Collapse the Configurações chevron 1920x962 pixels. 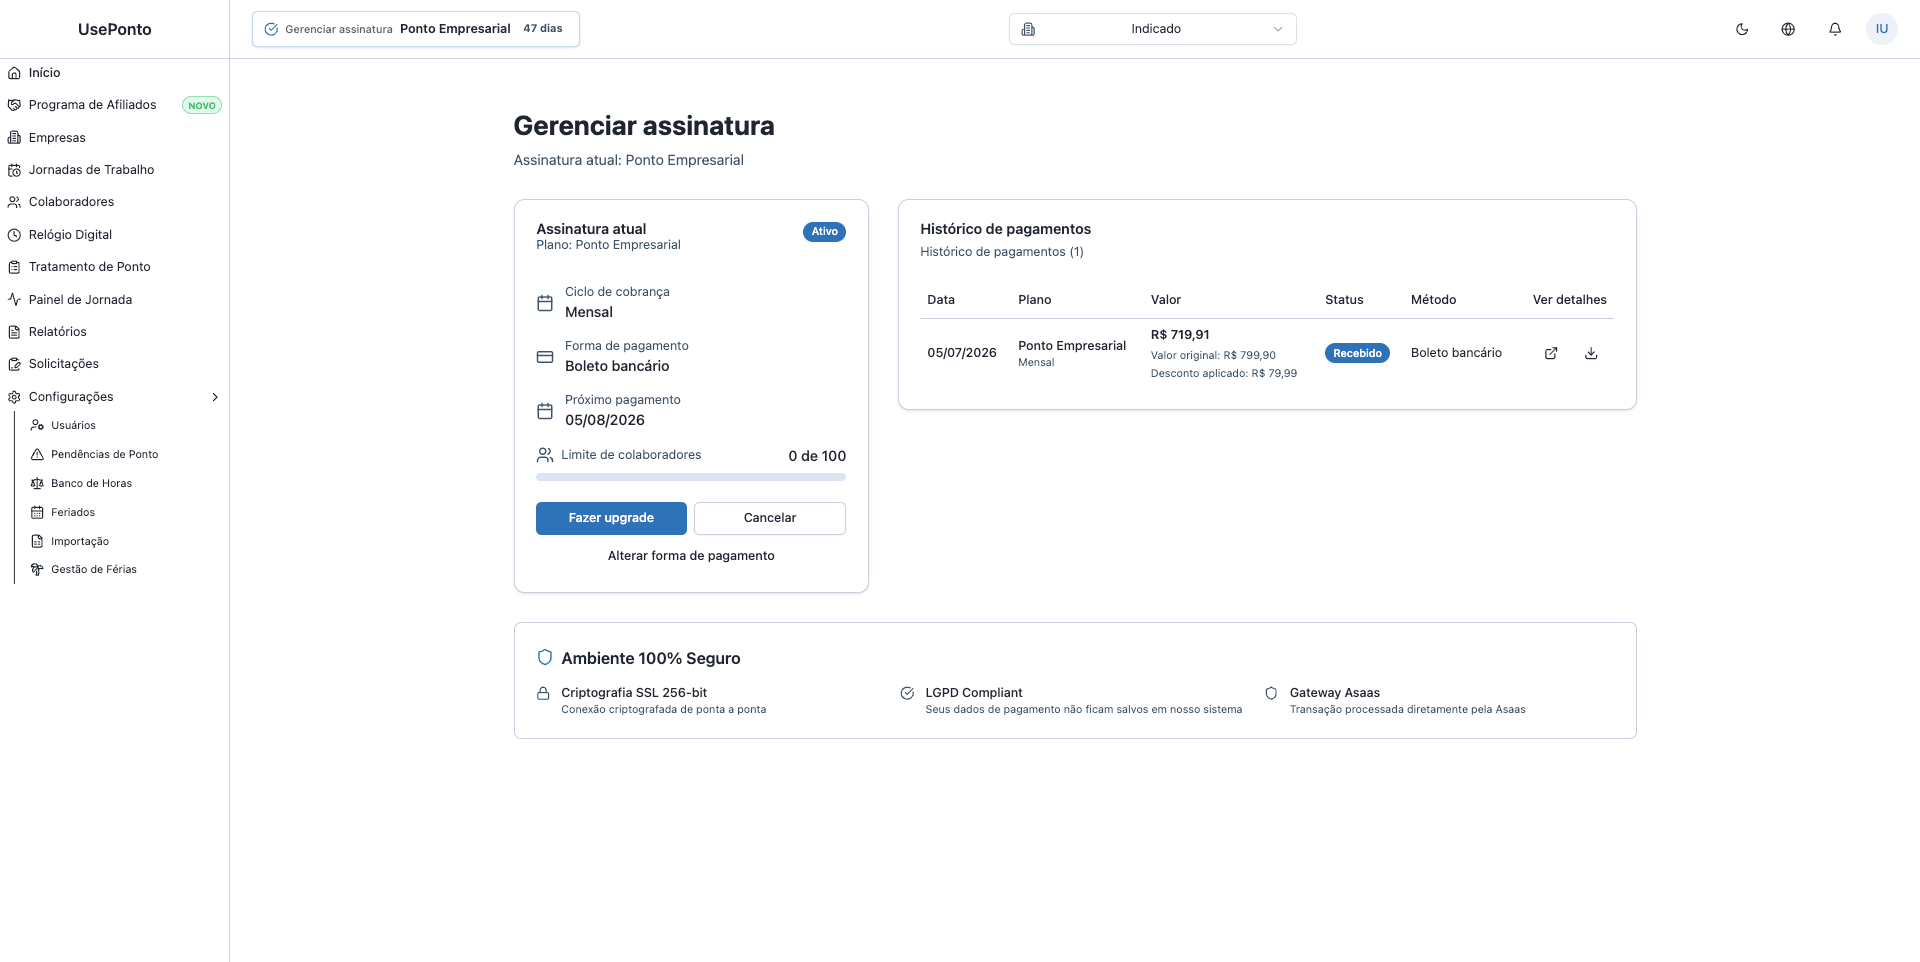tap(215, 397)
